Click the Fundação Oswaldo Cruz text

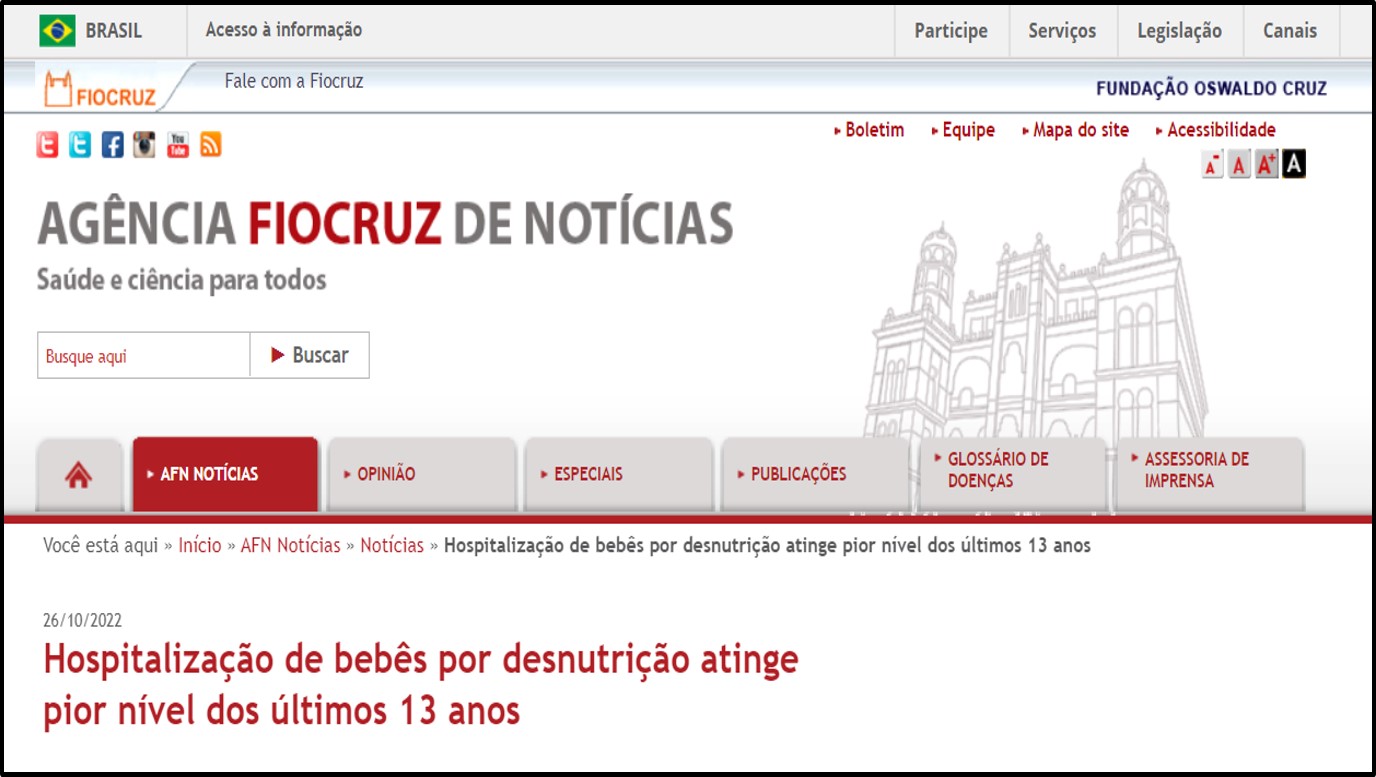coord(1211,89)
